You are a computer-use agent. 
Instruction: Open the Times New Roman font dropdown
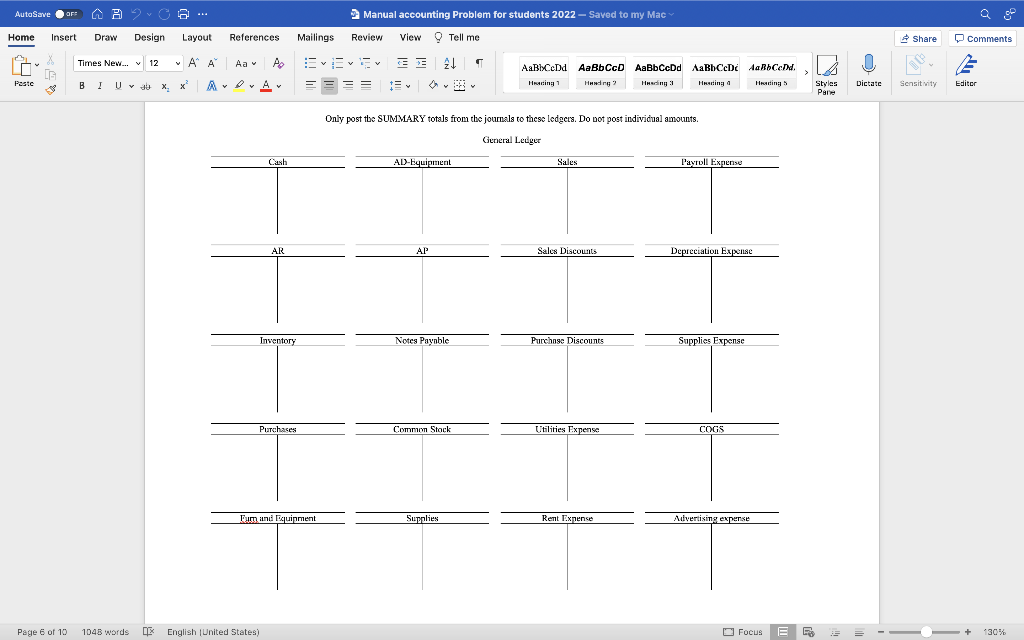coord(139,63)
